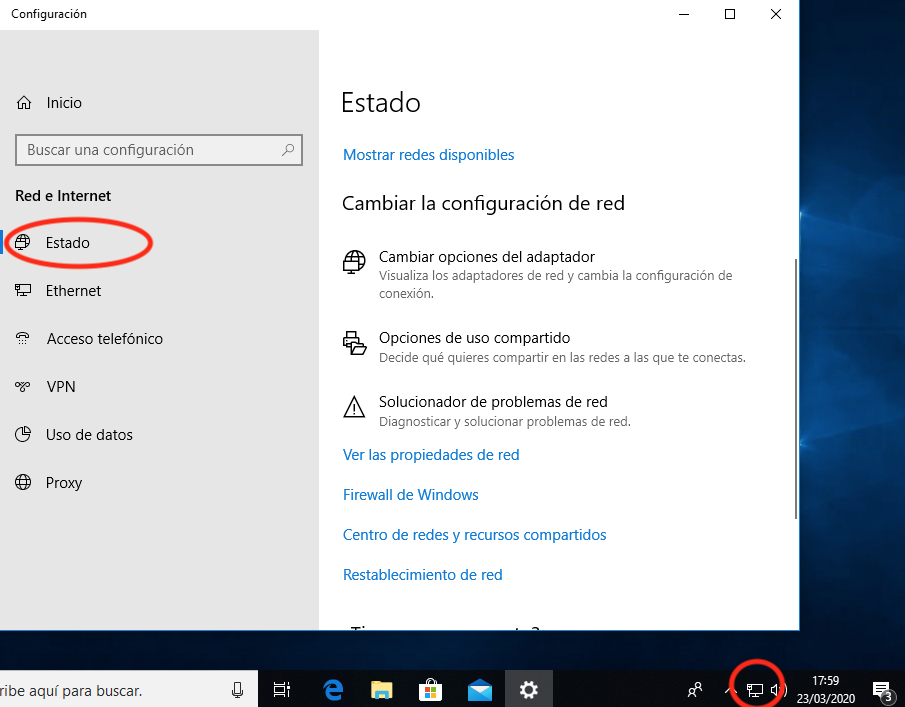This screenshot has height=707, width=905.
Task: Click the adapter globe icon next to Cambiar opciones
Action: [354, 262]
